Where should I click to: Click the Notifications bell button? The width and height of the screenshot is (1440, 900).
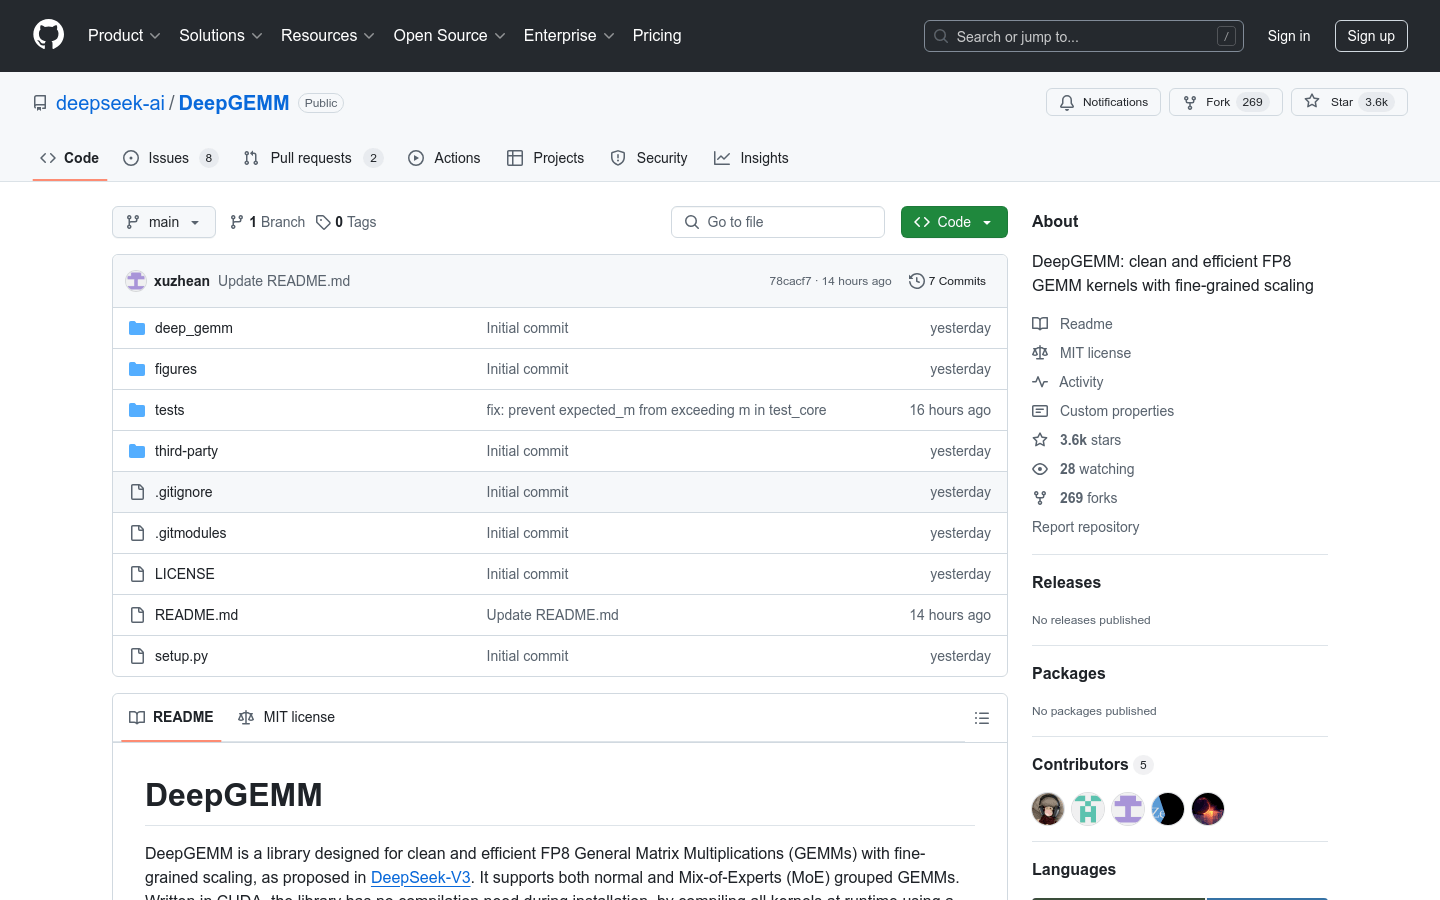click(1103, 102)
